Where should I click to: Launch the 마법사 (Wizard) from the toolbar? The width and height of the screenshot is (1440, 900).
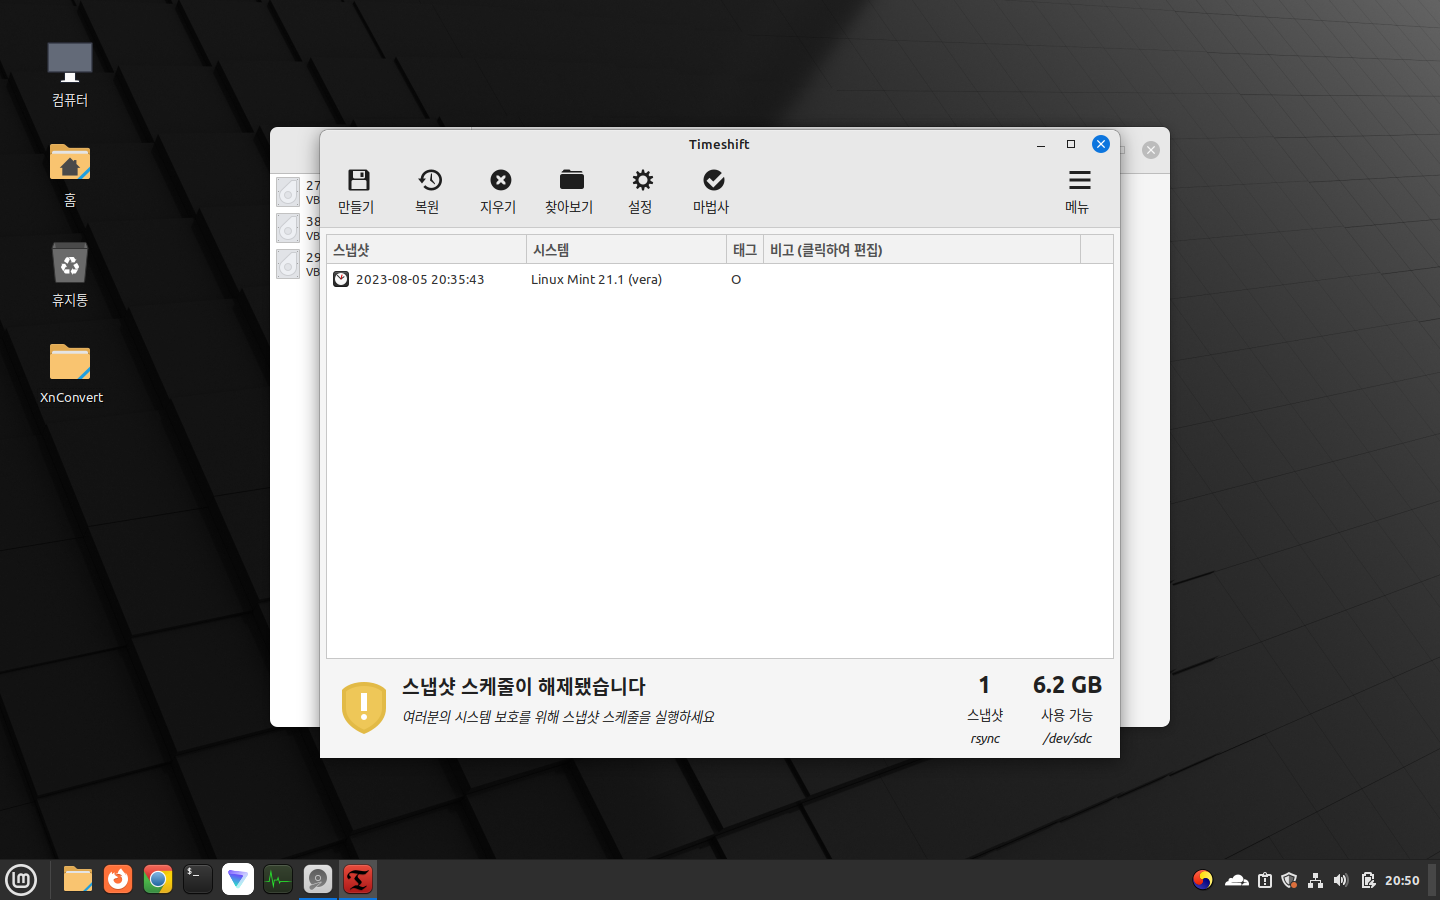(713, 192)
